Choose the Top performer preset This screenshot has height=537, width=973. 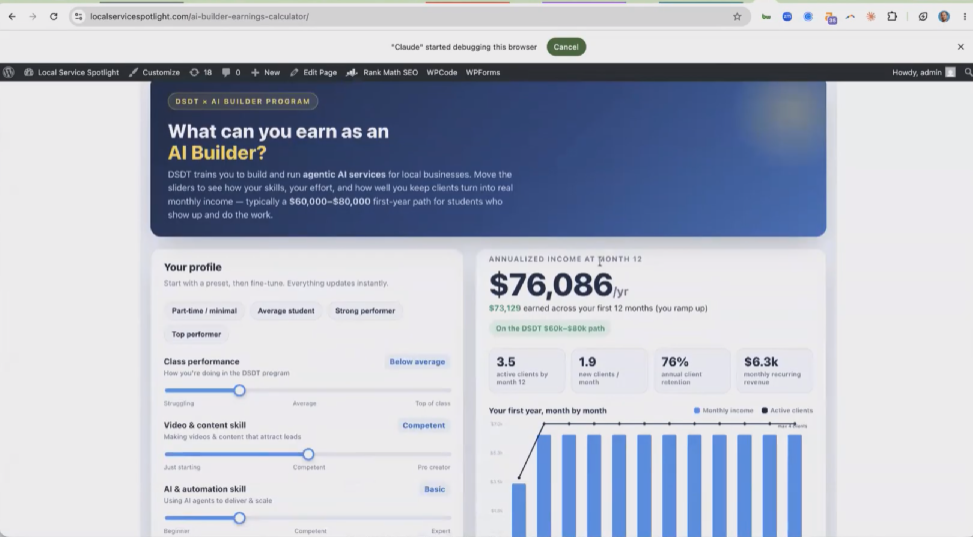(x=196, y=334)
